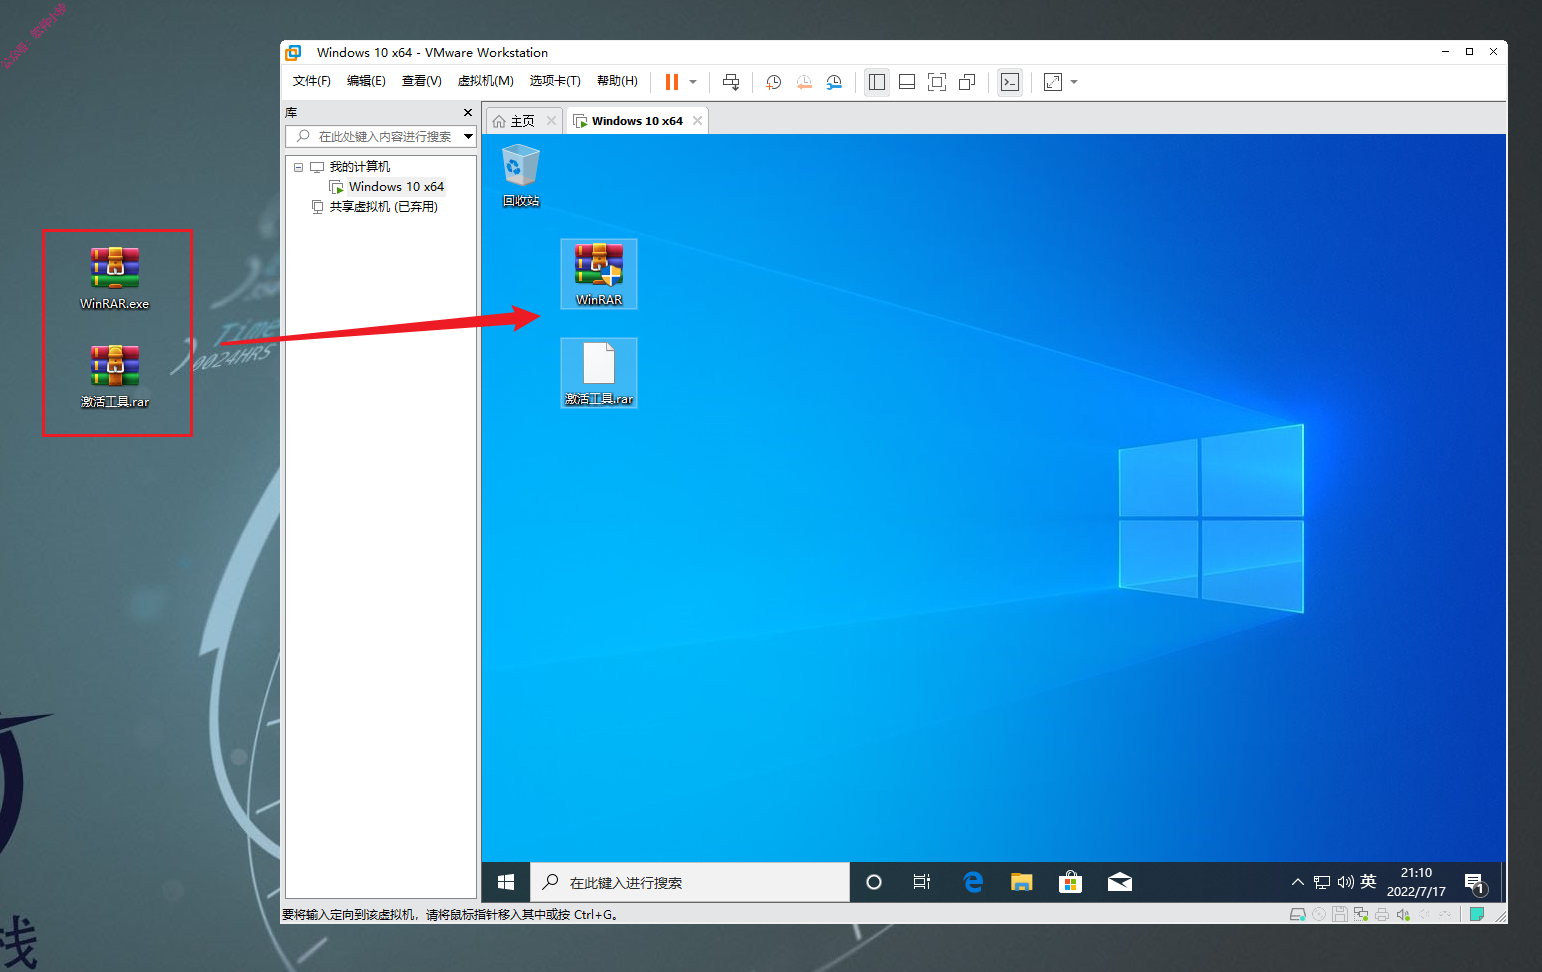This screenshot has width=1542, height=972.
Task: Open guest network tray icon
Action: 1322,882
